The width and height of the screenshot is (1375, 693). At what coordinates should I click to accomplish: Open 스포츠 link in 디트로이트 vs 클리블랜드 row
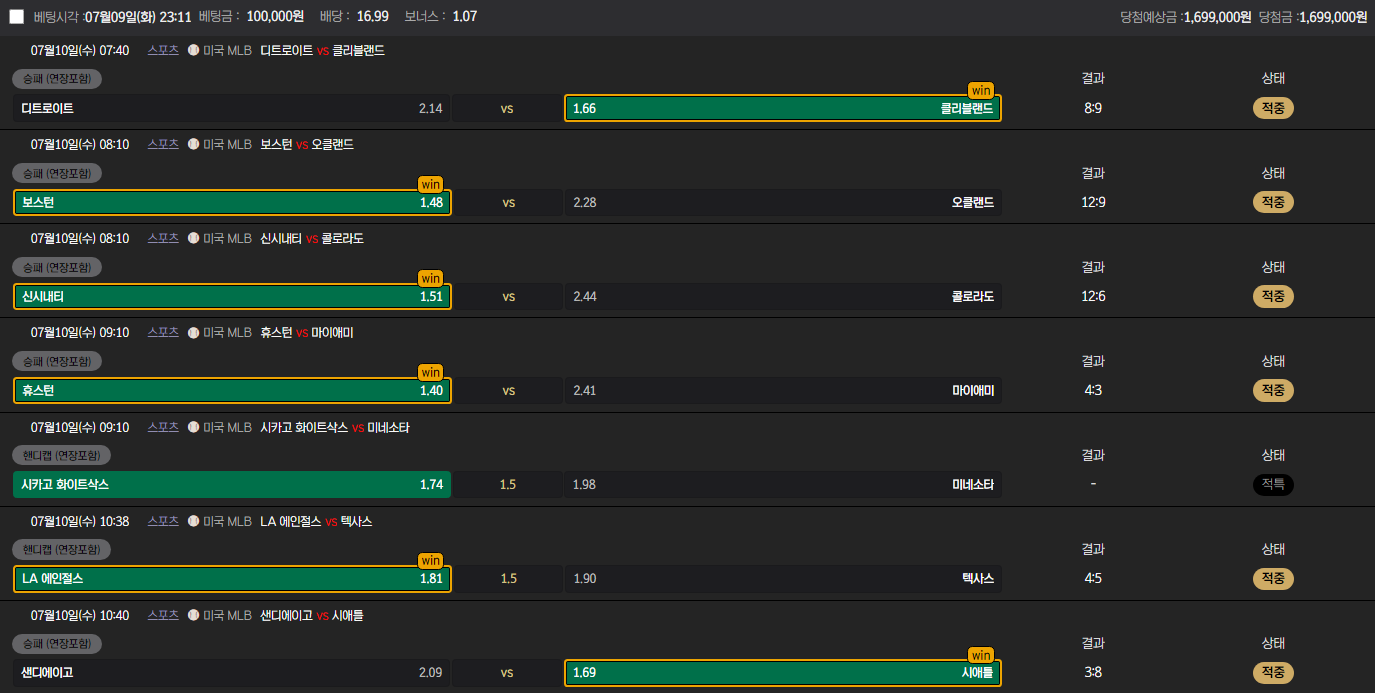pos(163,50)
